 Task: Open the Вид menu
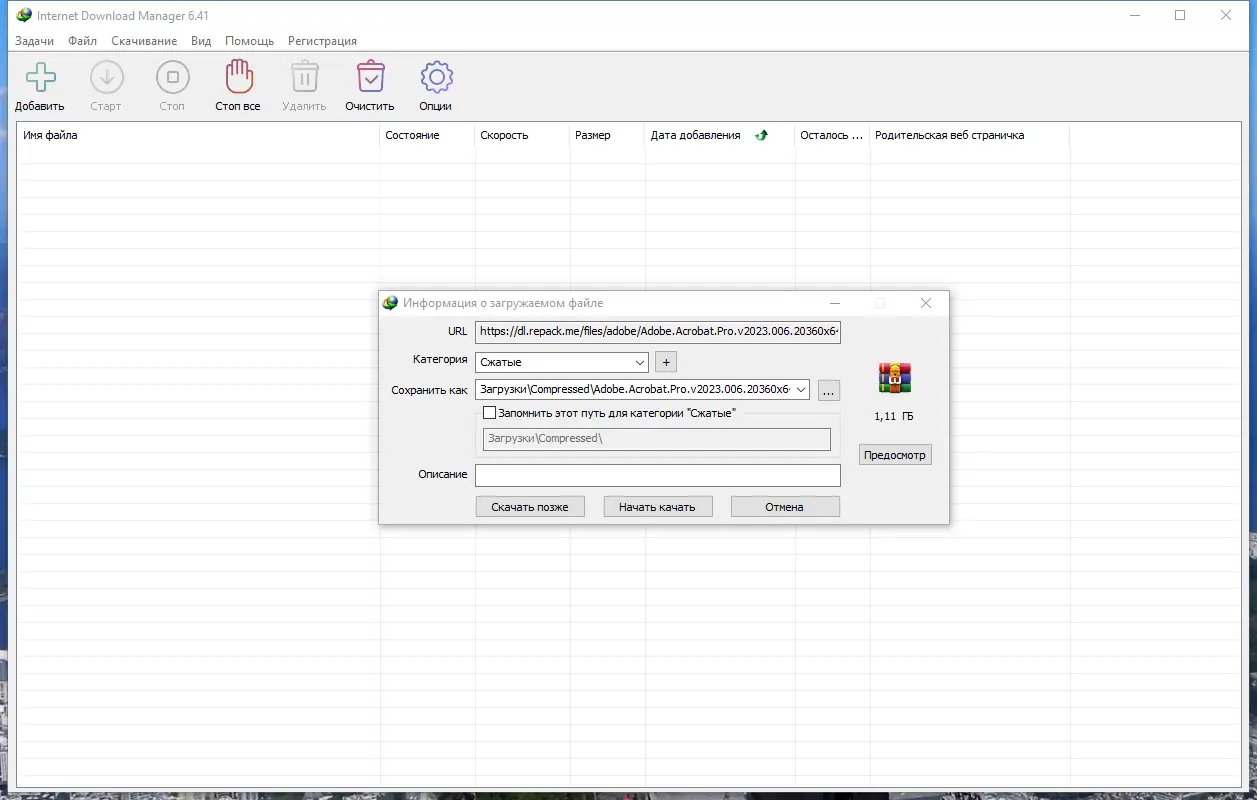201,41
